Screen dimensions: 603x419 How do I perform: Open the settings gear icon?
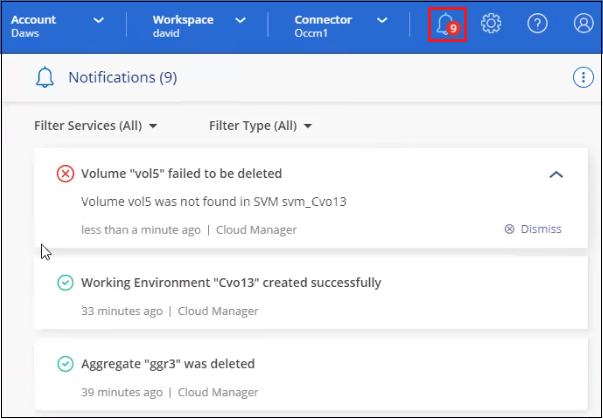click(x=491, y=24)
